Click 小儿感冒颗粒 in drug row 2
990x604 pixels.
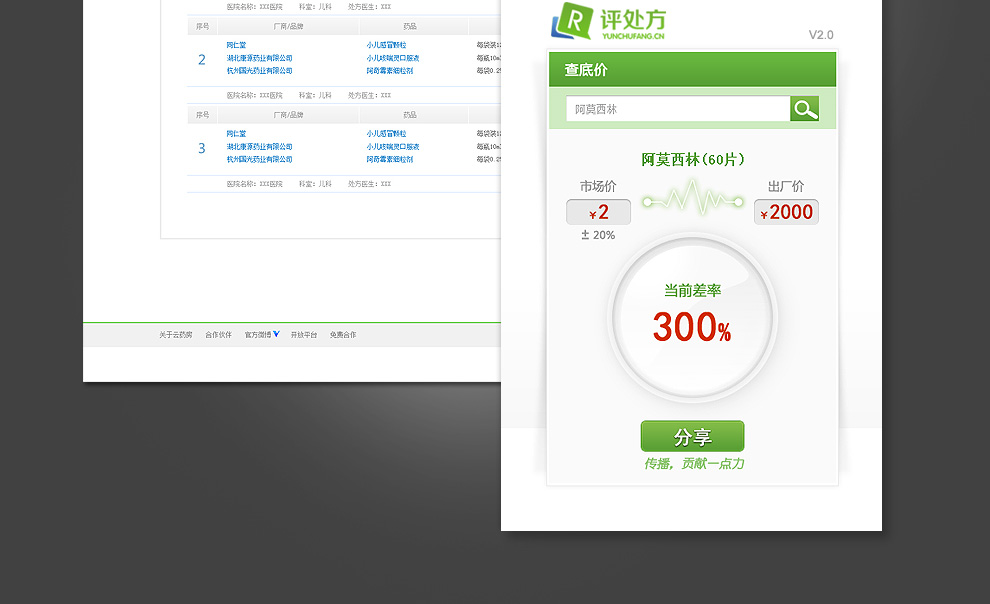(387, 46)
